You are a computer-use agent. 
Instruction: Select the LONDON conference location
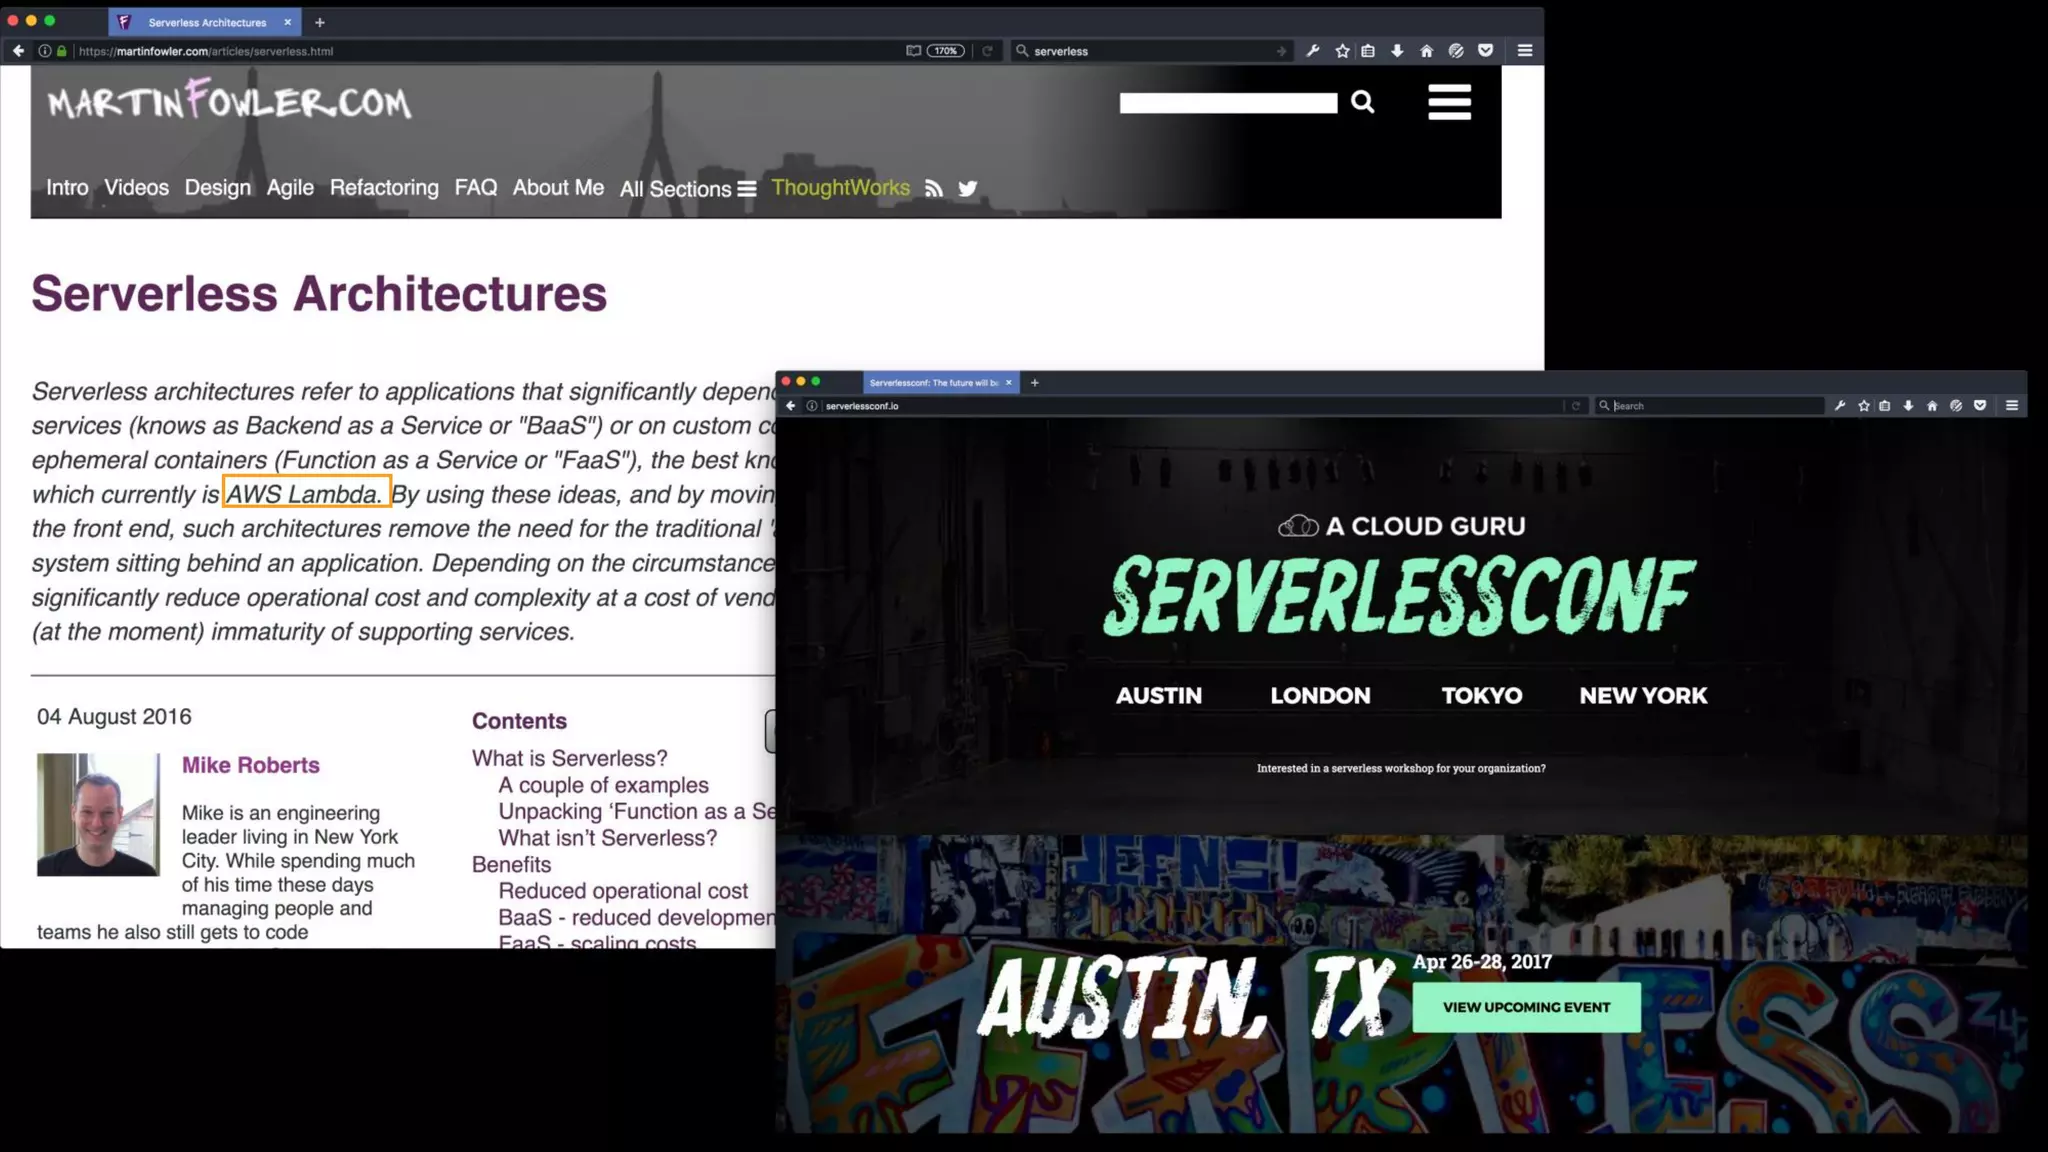tap(1320, 696)
